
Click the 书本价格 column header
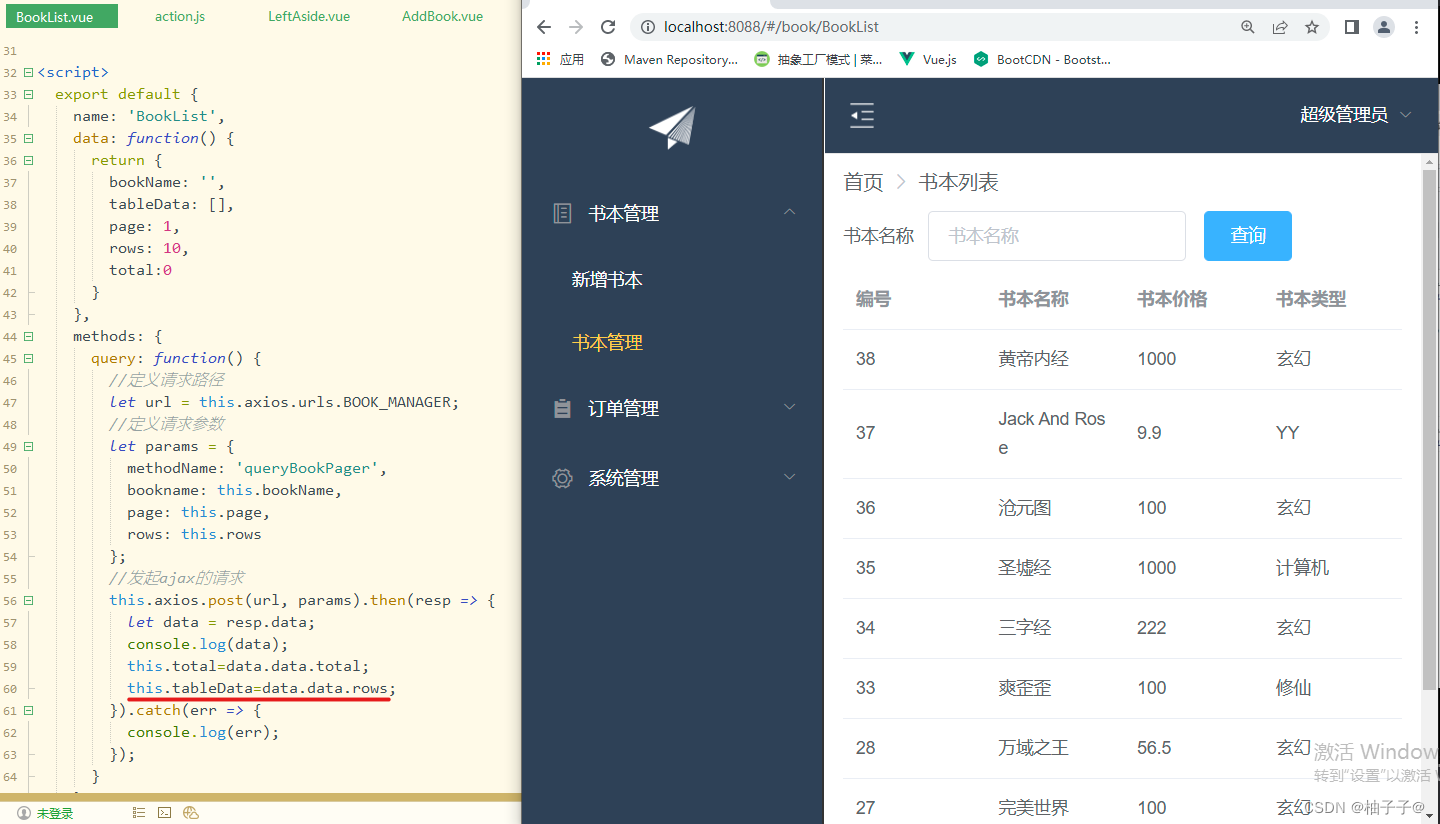click(x=1172, y=299)
